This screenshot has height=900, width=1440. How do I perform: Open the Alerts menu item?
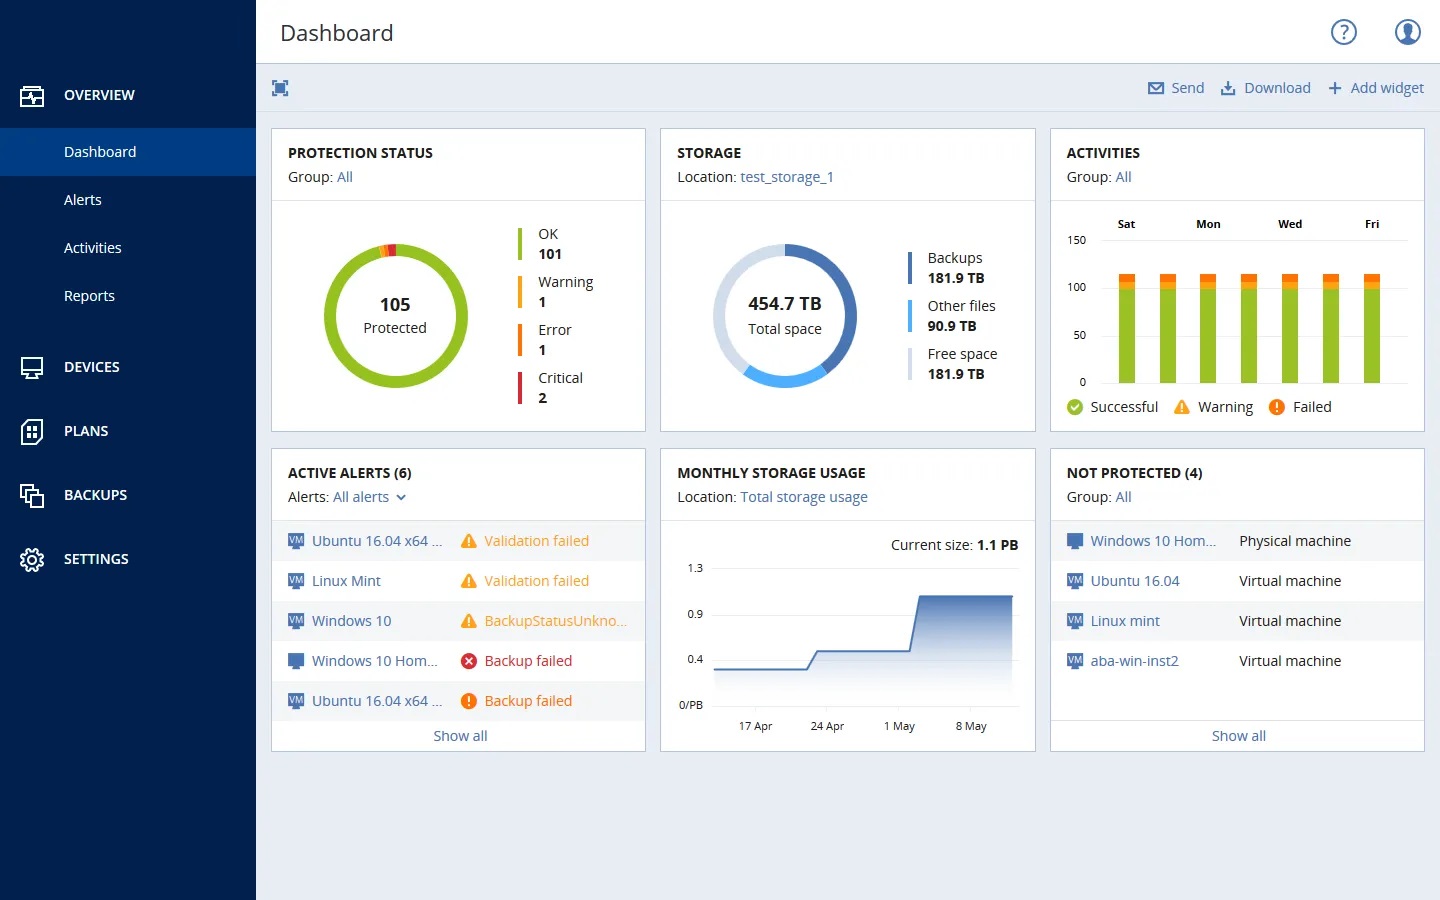click(83, 200)
